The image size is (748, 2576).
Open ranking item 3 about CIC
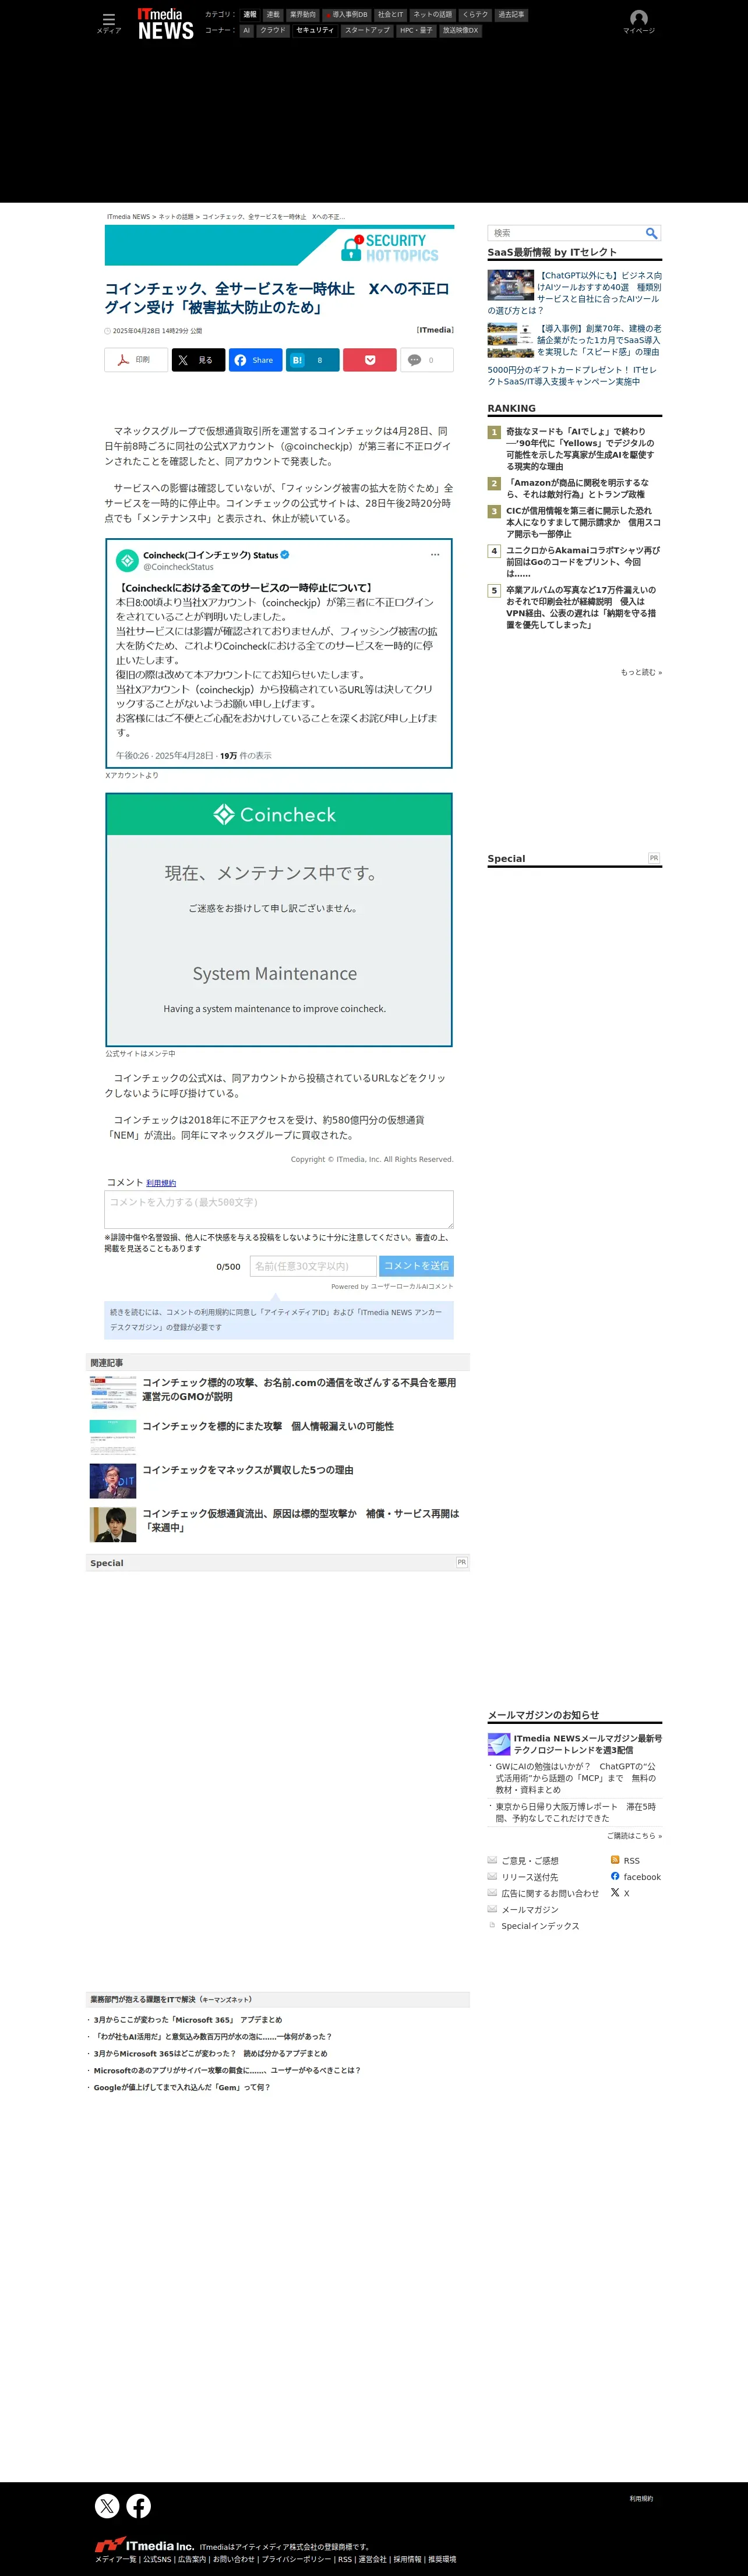click(x=583, y=522)
